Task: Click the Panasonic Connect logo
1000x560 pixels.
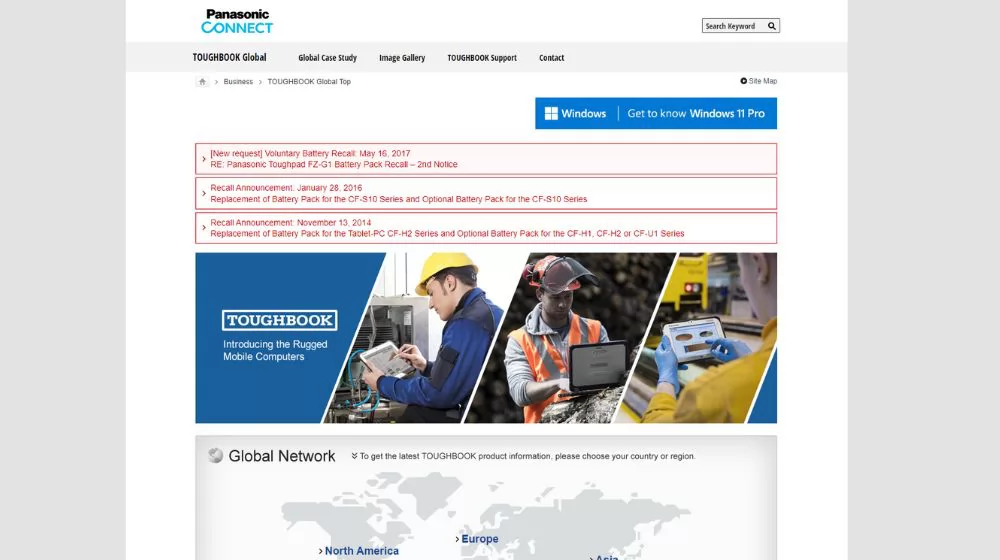Action: [x=237, y=21]
